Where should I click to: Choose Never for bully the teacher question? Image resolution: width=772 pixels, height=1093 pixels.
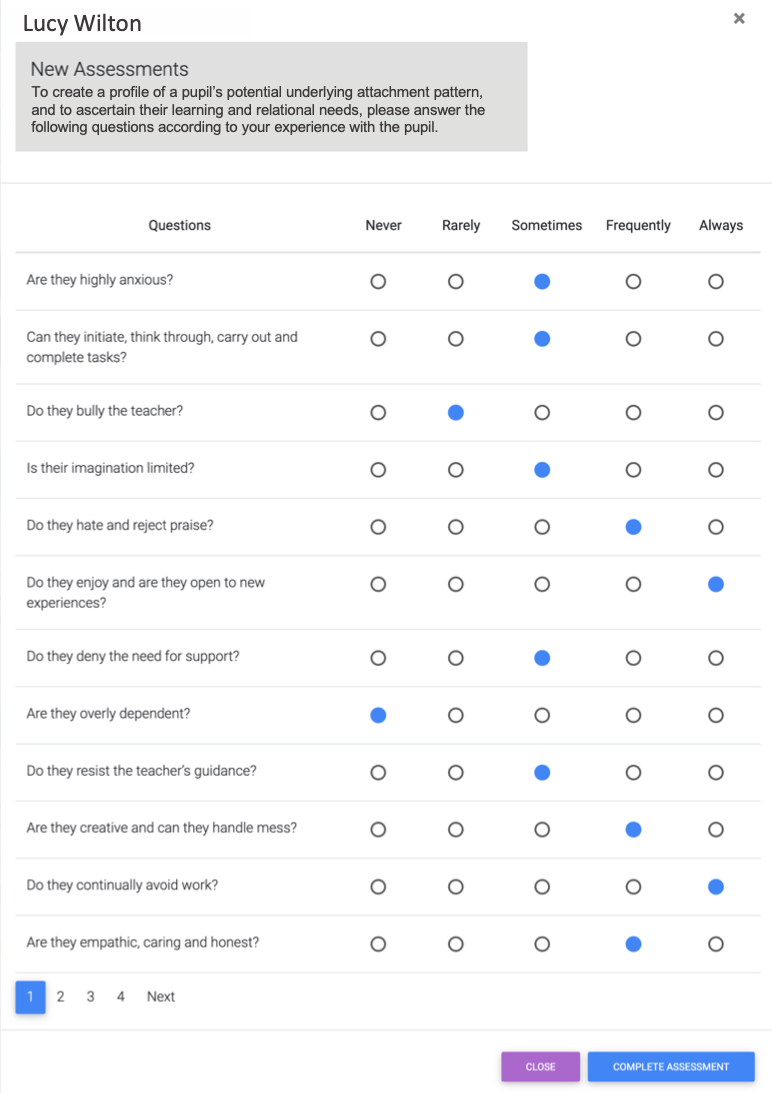pyautogui.click(x=378, y=413)
